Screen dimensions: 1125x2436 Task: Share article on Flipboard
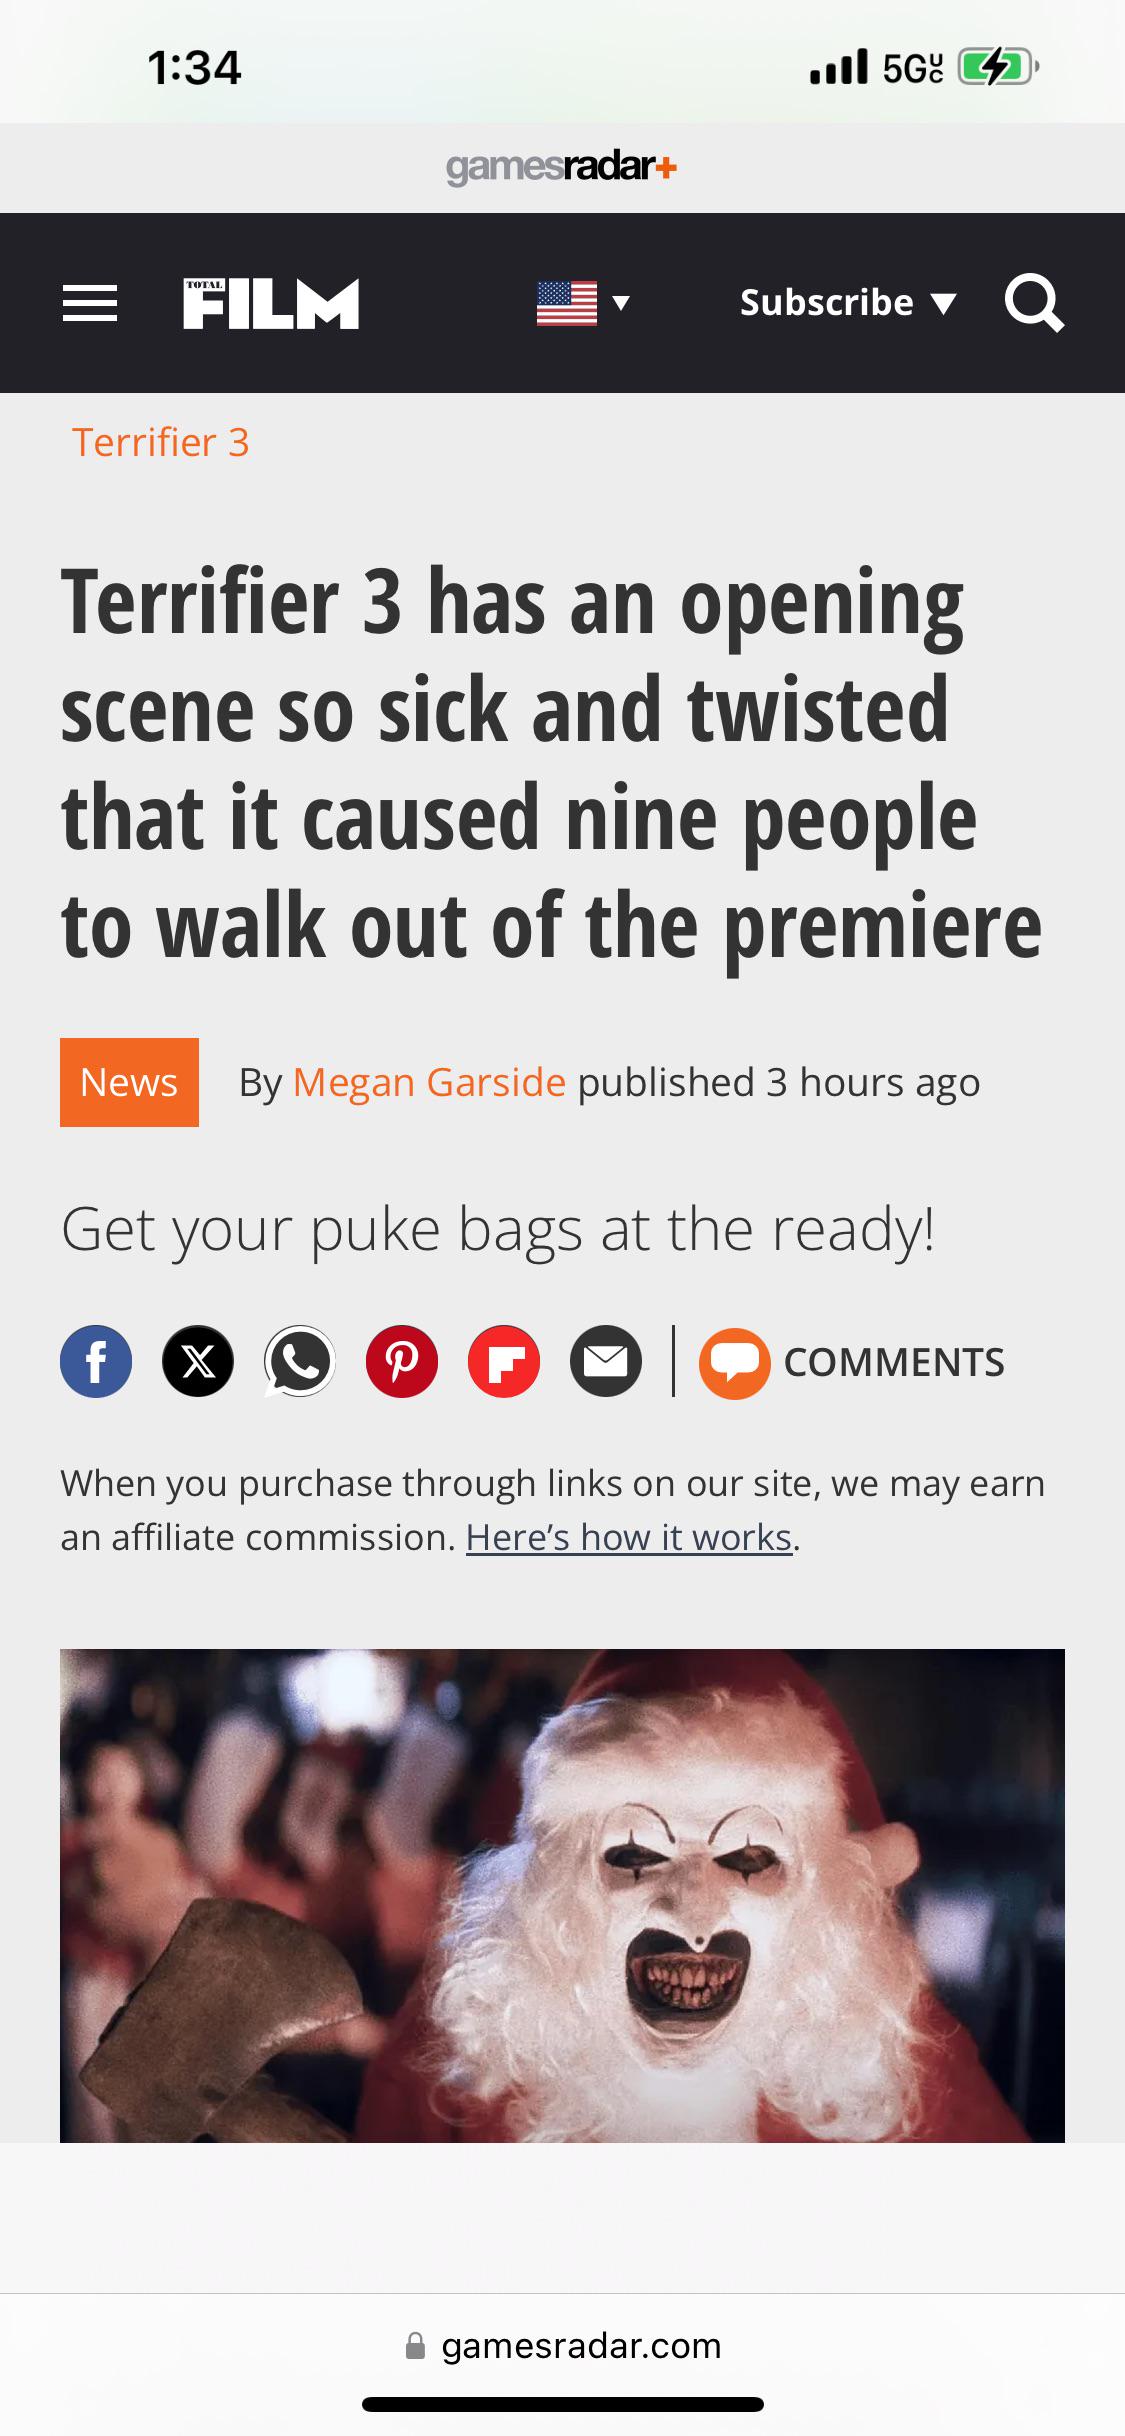tap(504, 1361)
